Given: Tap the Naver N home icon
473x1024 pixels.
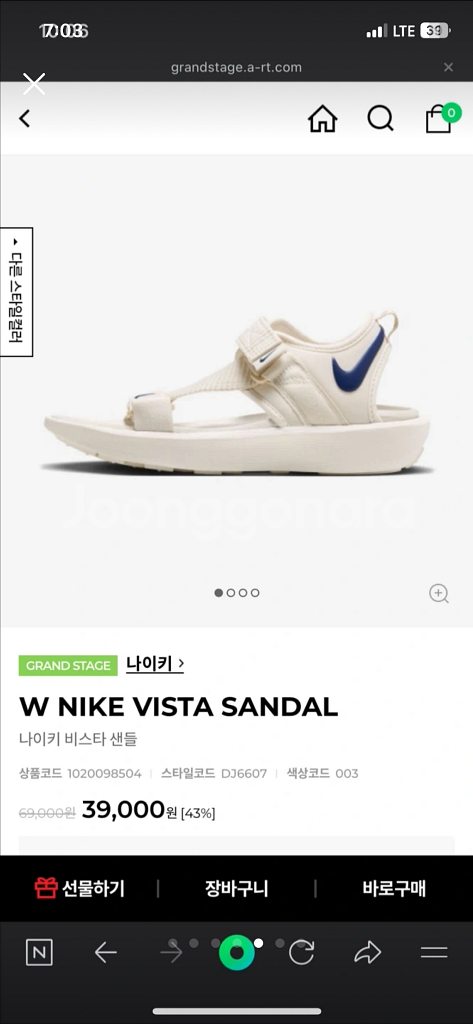Looking at the screenshot, I should click(x=39, y=953).
